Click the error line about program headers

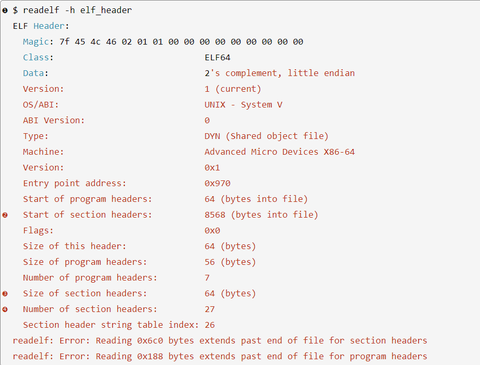(220, 356)
